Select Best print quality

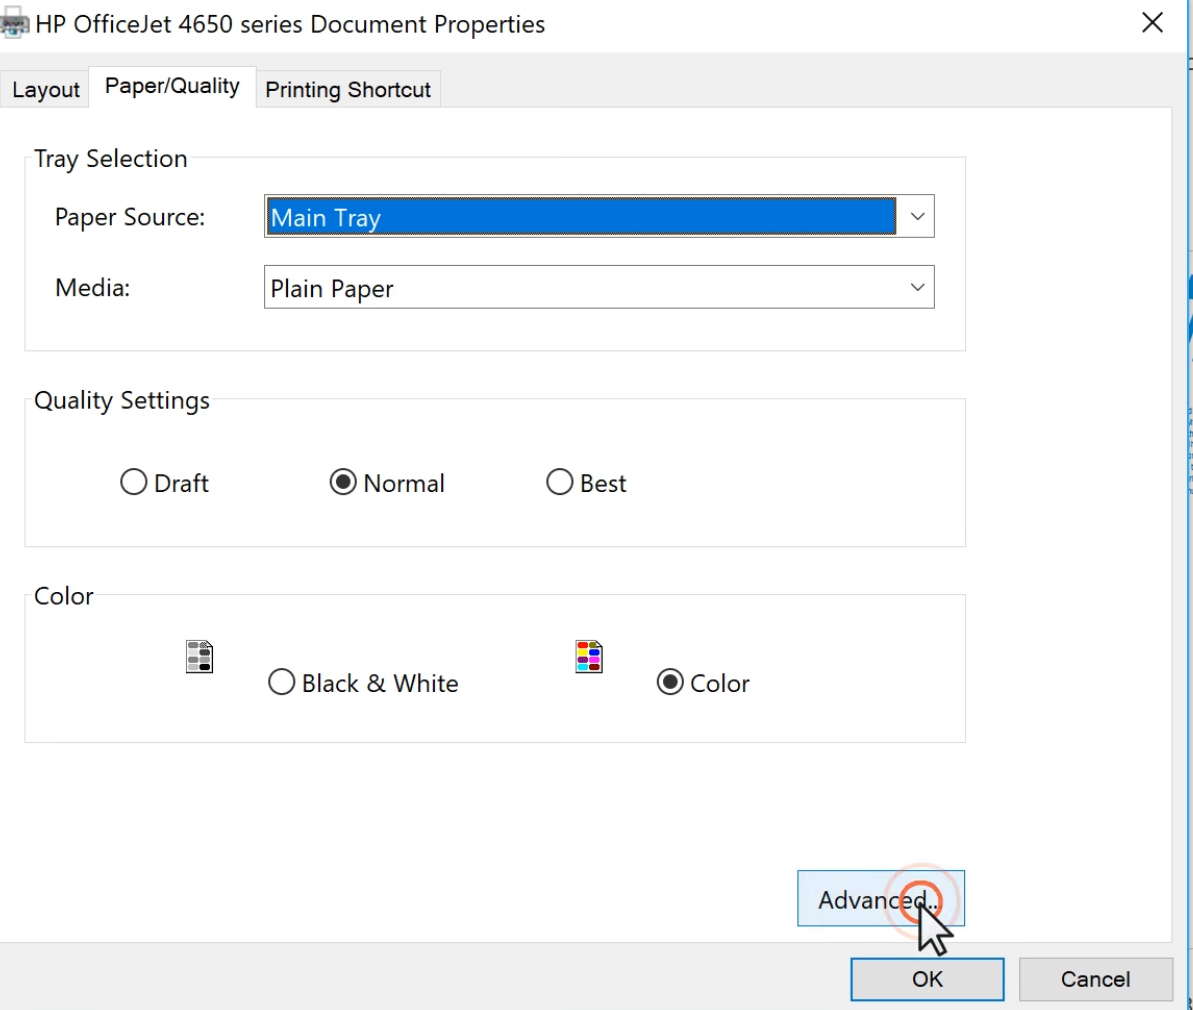point(586,483)
